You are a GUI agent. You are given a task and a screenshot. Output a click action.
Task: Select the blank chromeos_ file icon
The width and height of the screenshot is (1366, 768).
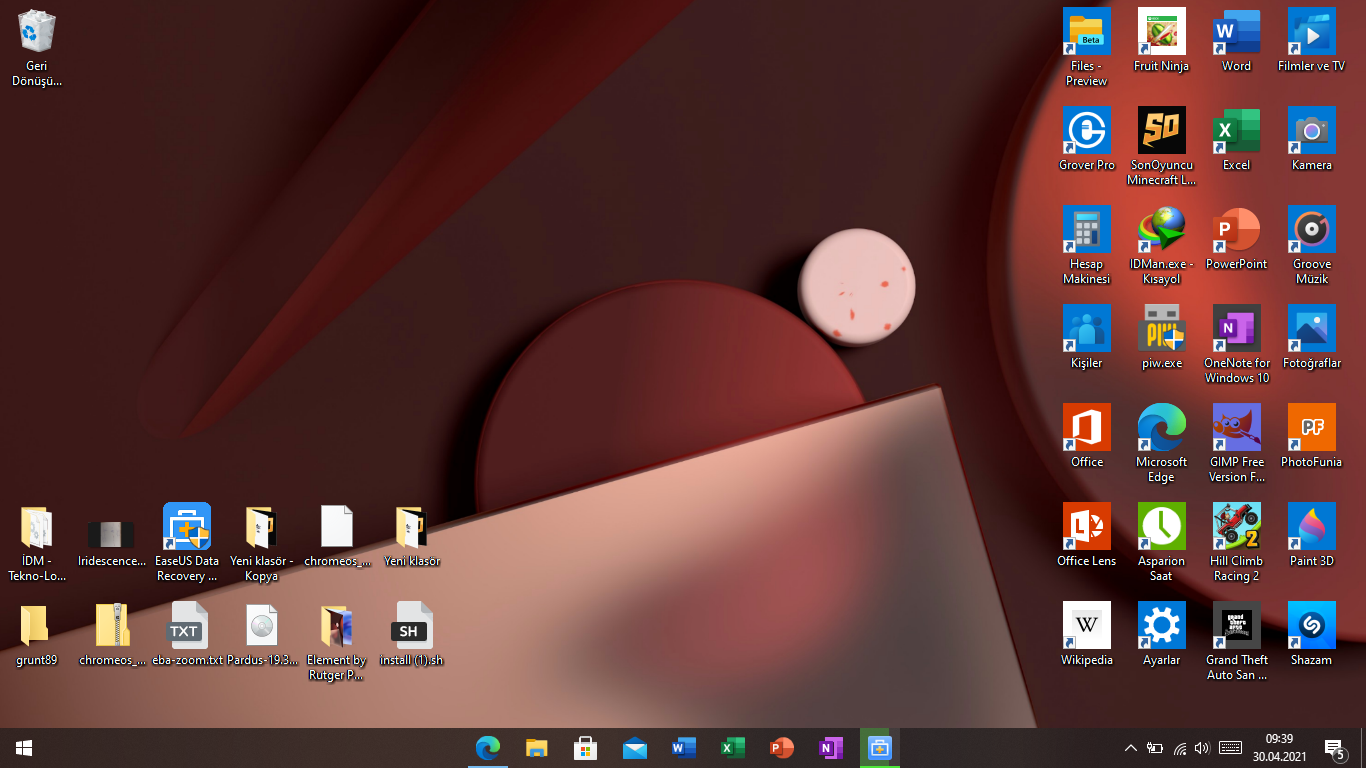337,535
